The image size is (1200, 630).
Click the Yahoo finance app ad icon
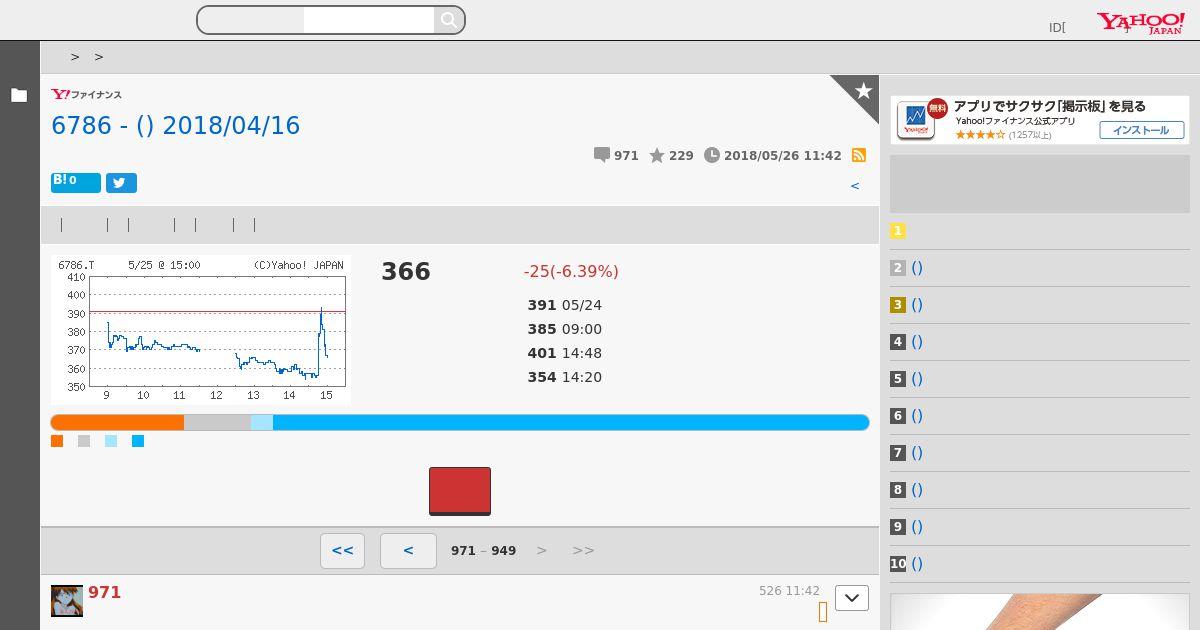coord(916,119)
